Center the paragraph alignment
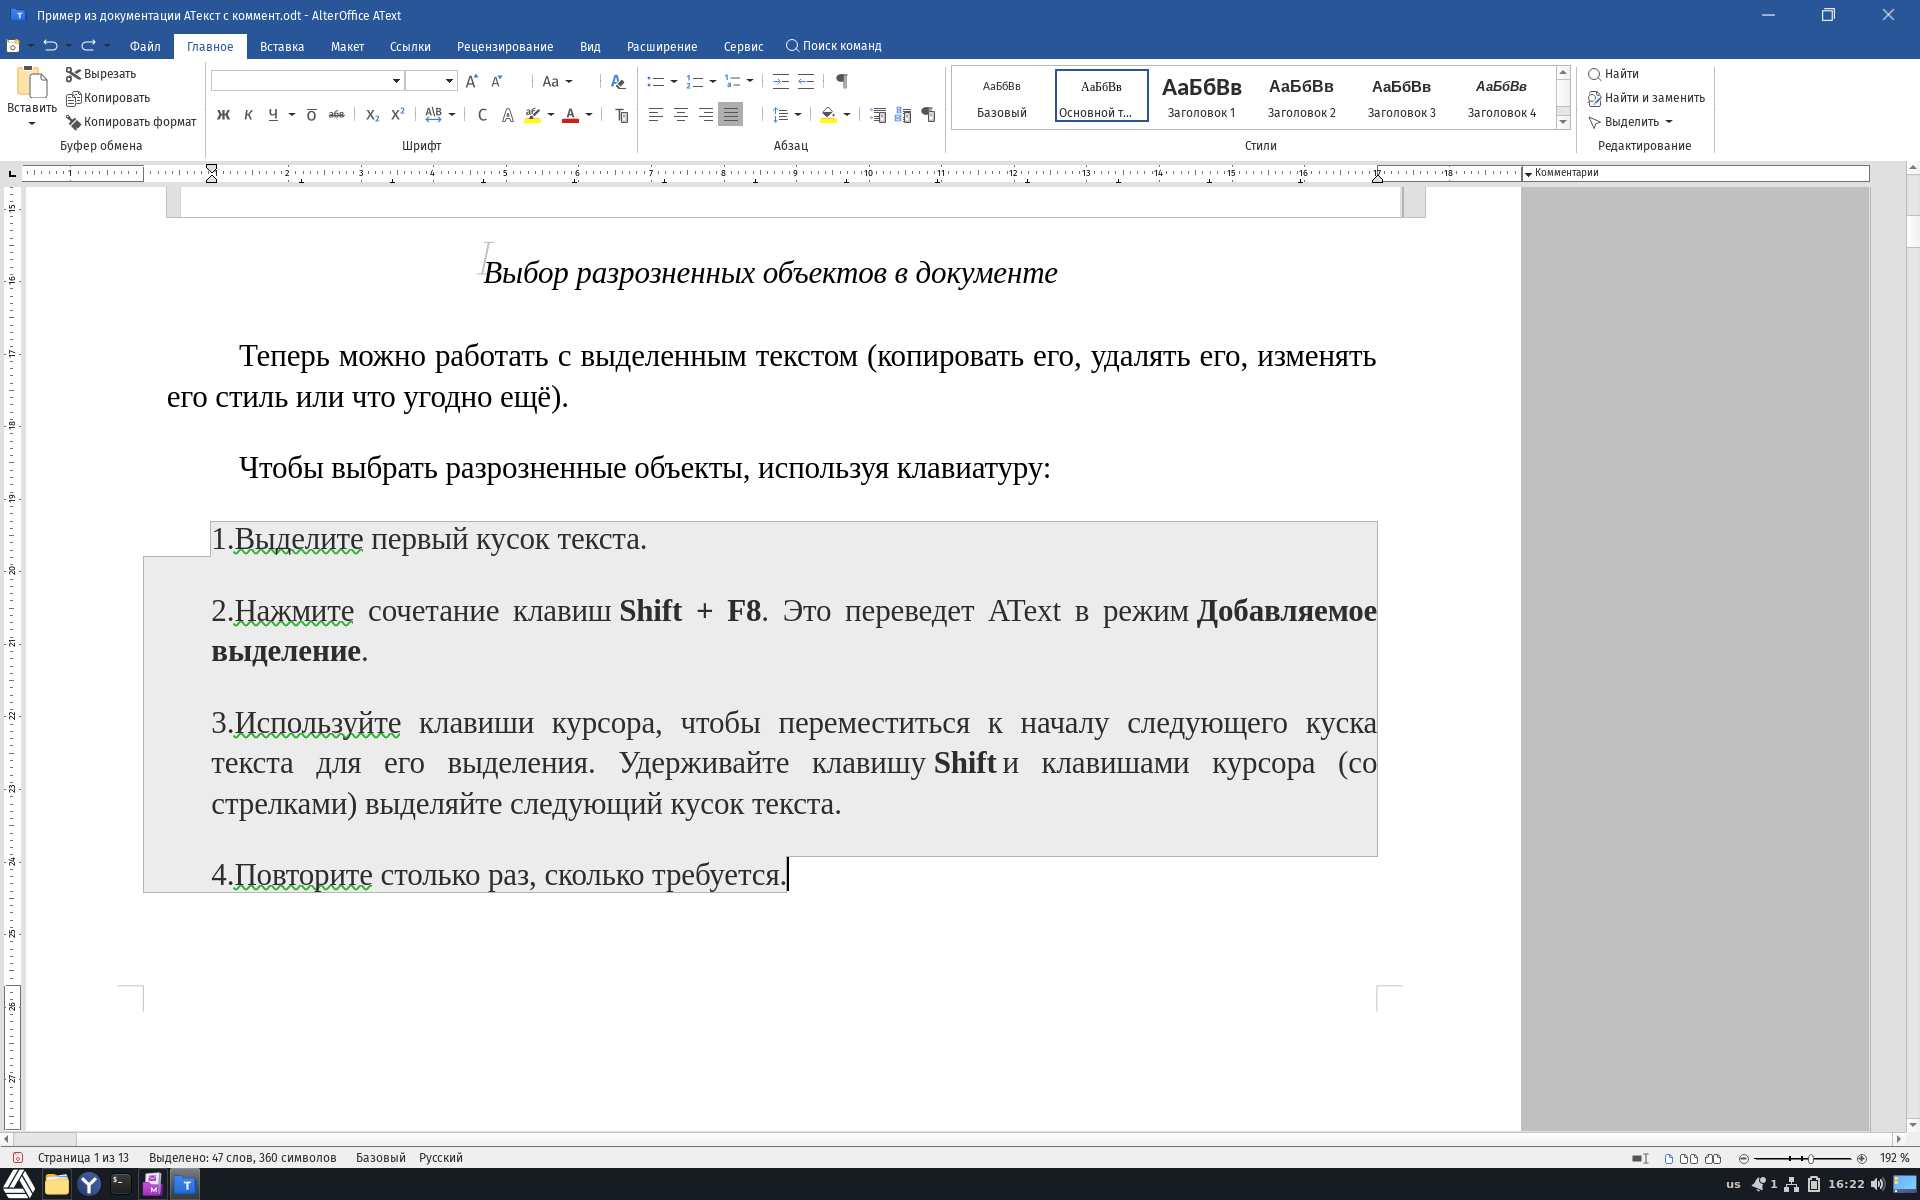Screen dimensions: 1920x1200 (681, 115)
